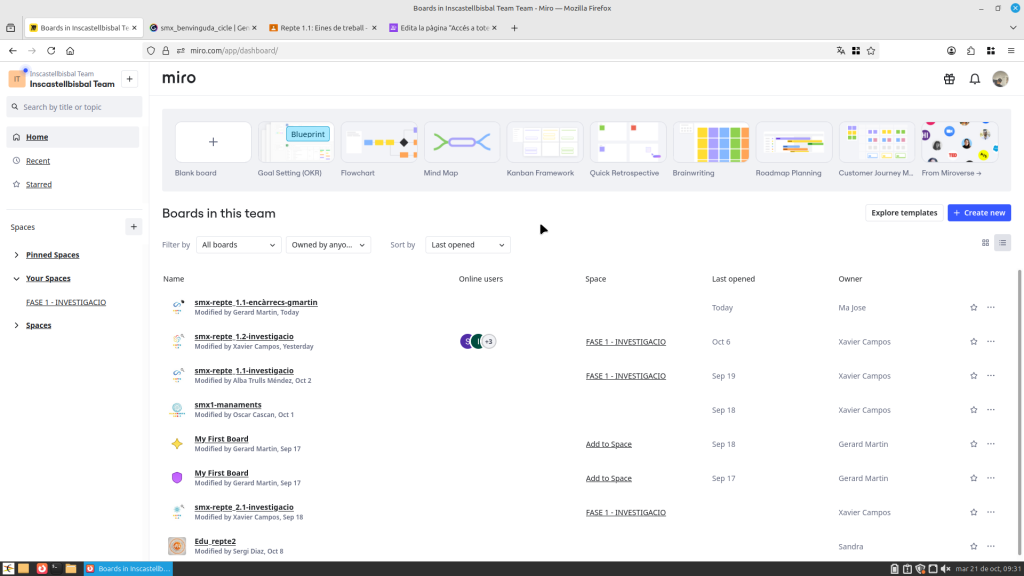Open the Owned by anyone dropdown
Viewport: 1024px width, 576px height.
[x=328, y=245]
